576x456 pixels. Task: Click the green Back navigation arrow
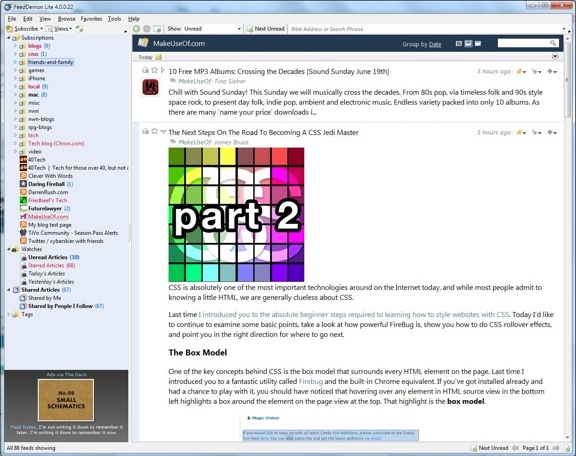point(136,29)
